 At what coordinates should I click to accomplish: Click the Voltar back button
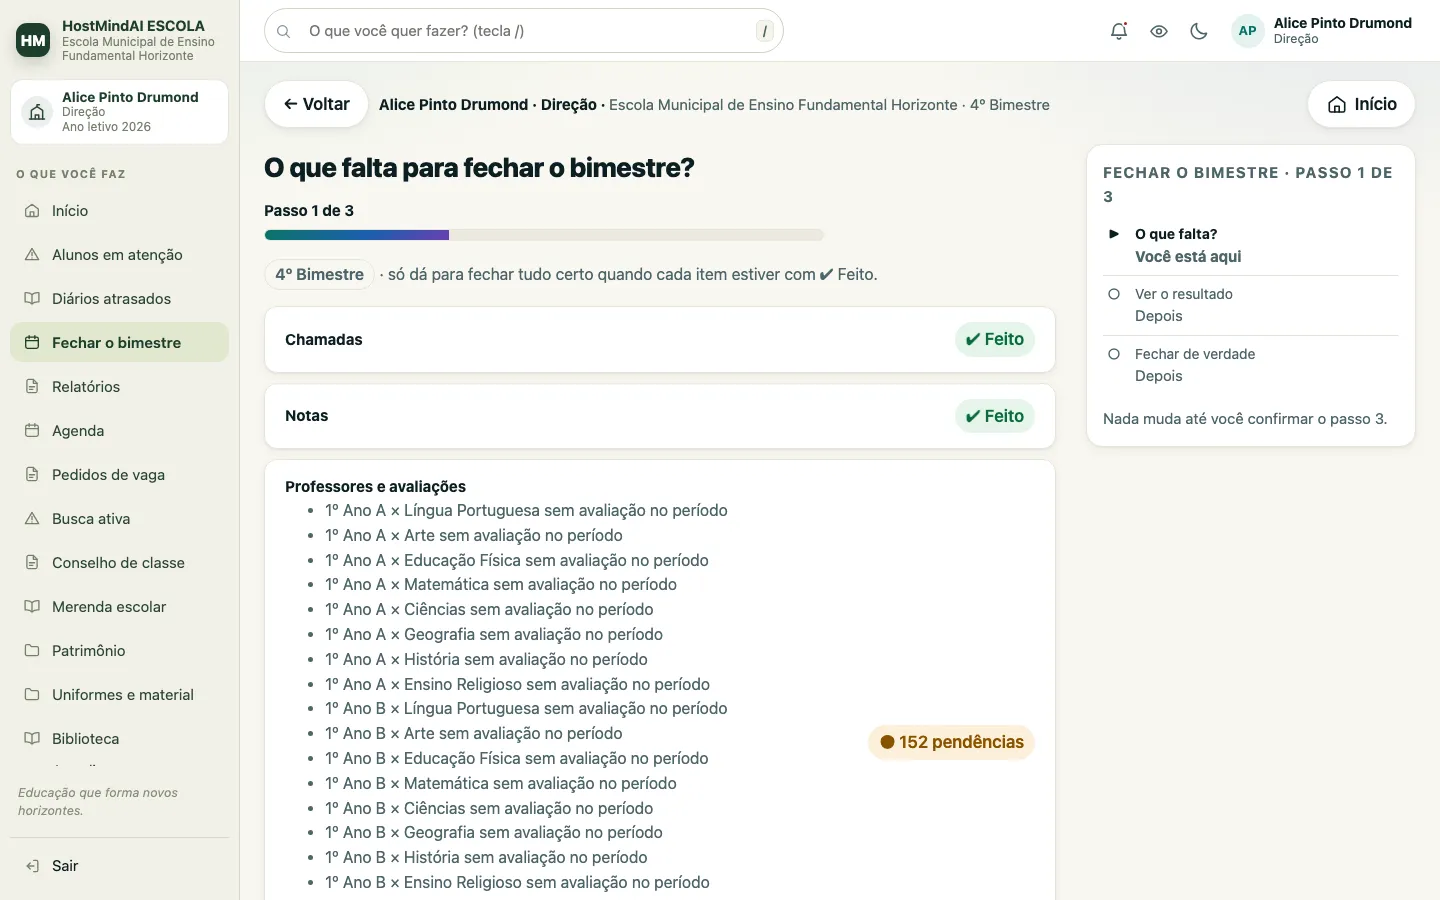[x=316, y=104]
